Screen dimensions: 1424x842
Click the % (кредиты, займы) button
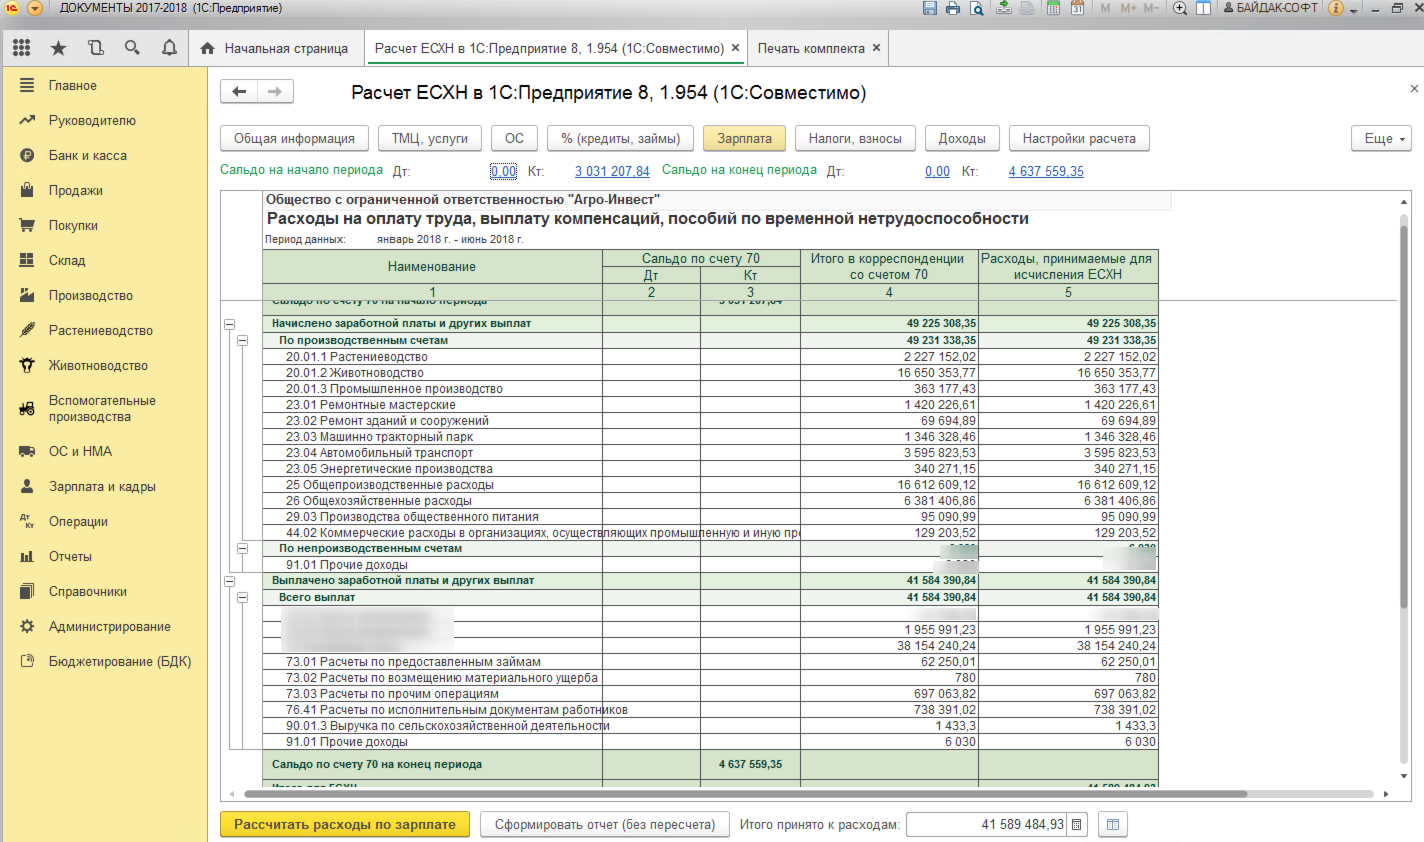[x=620, y=138]
